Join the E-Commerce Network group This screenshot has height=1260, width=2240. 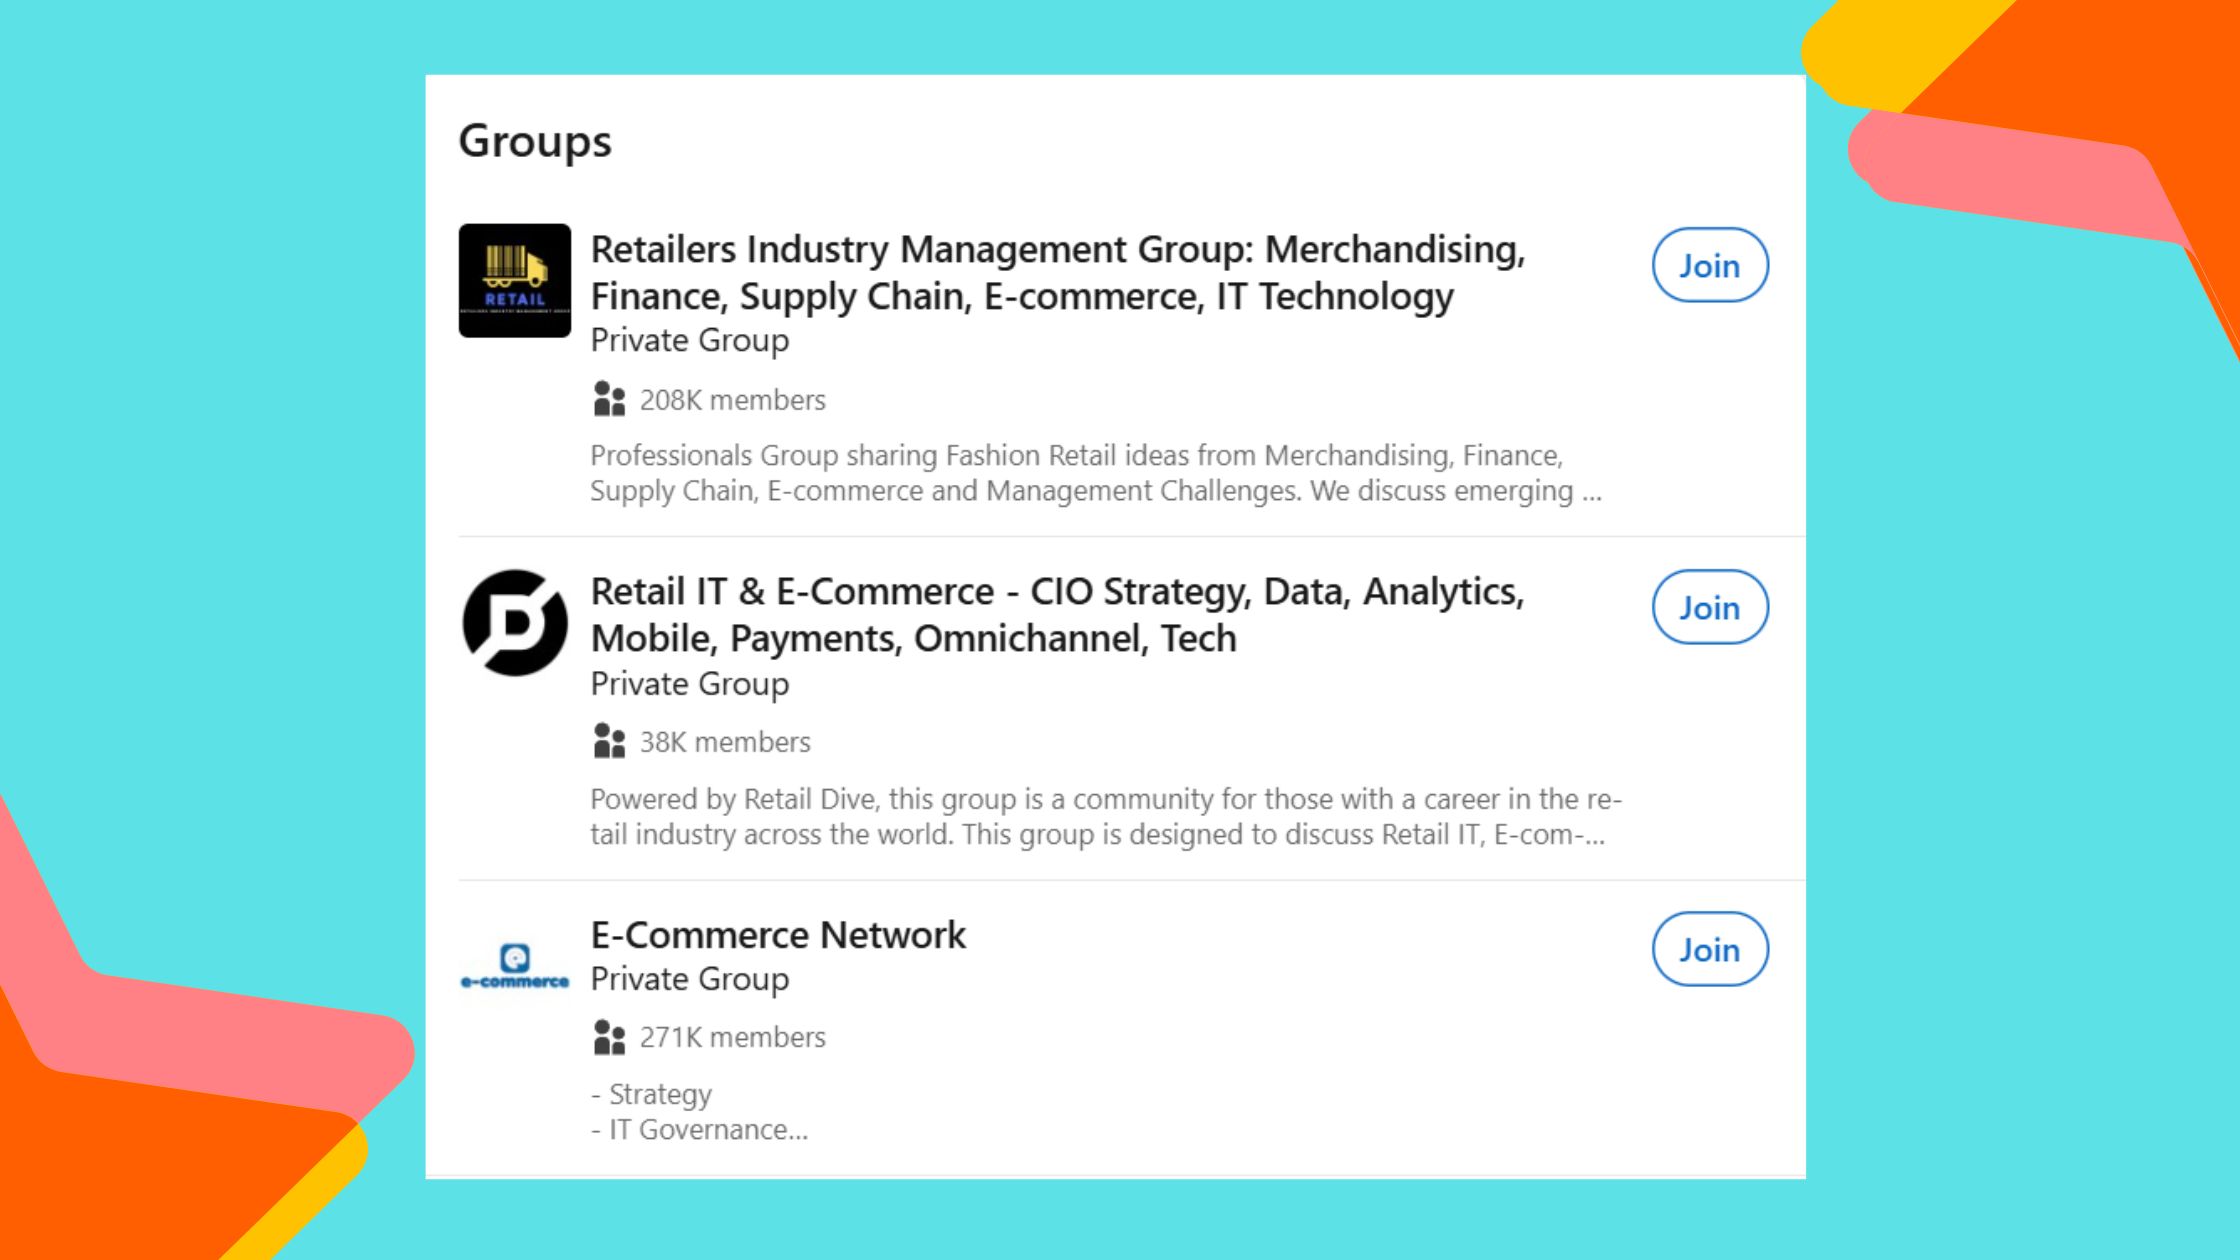[x=1709, y=950]
